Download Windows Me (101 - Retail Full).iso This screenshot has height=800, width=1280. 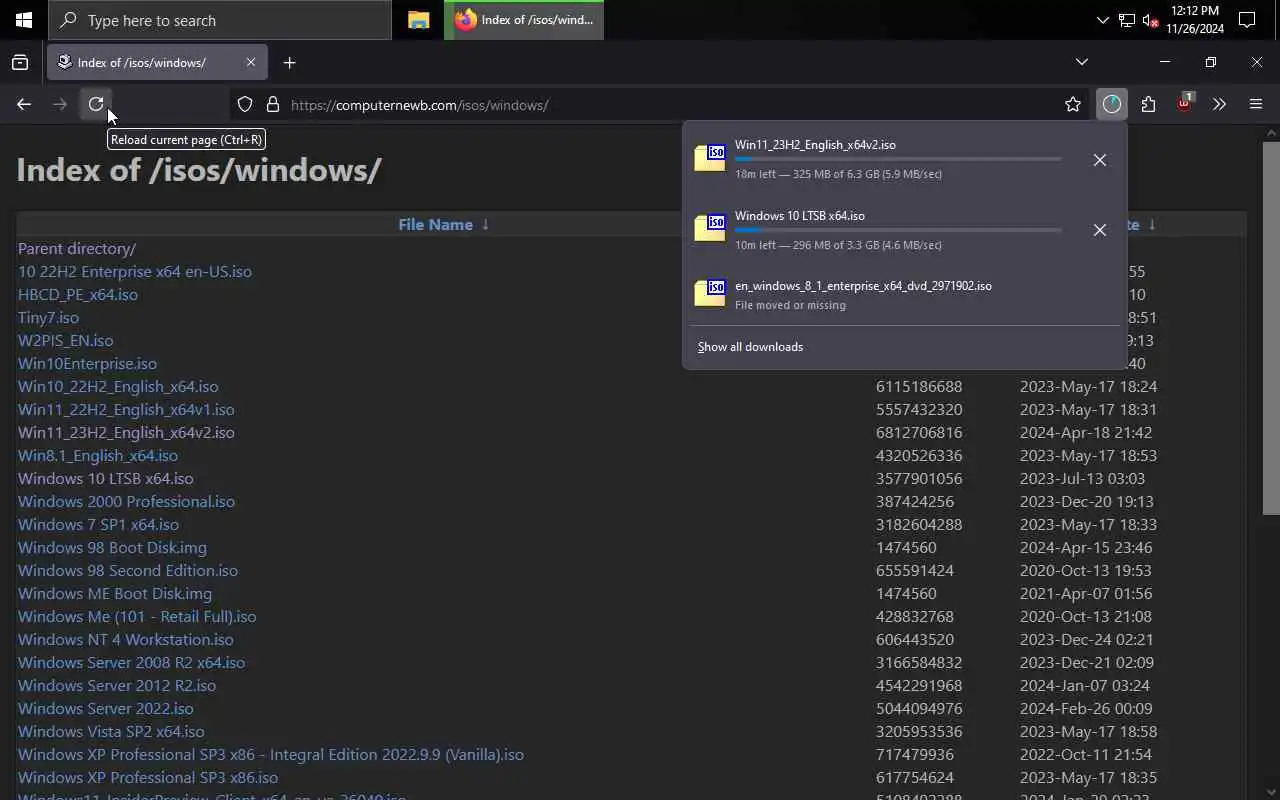[x=137, y=616]
